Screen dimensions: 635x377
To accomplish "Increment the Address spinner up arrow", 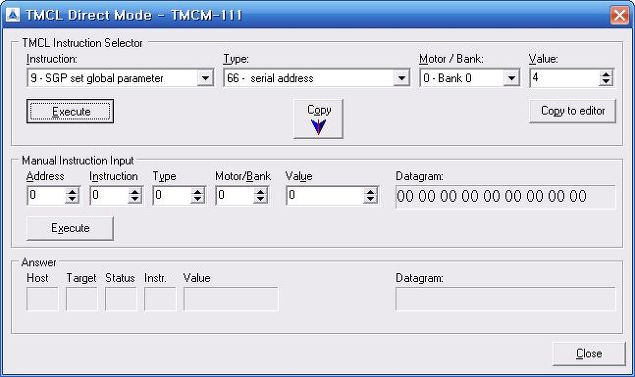I will tap(72, 192).
